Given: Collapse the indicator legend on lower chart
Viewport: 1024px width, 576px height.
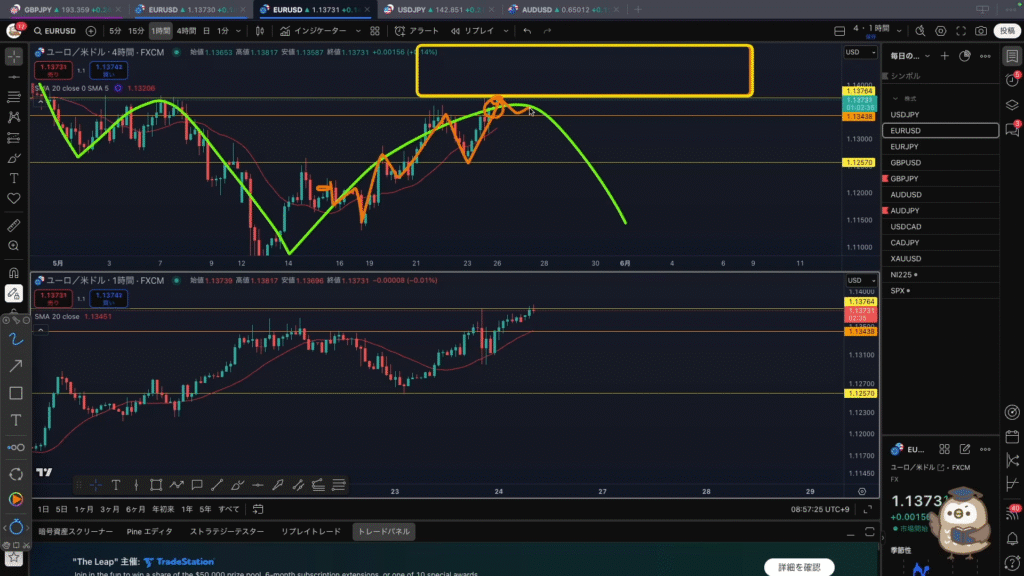Looking at the screenshot, I should tap(40, 330).
